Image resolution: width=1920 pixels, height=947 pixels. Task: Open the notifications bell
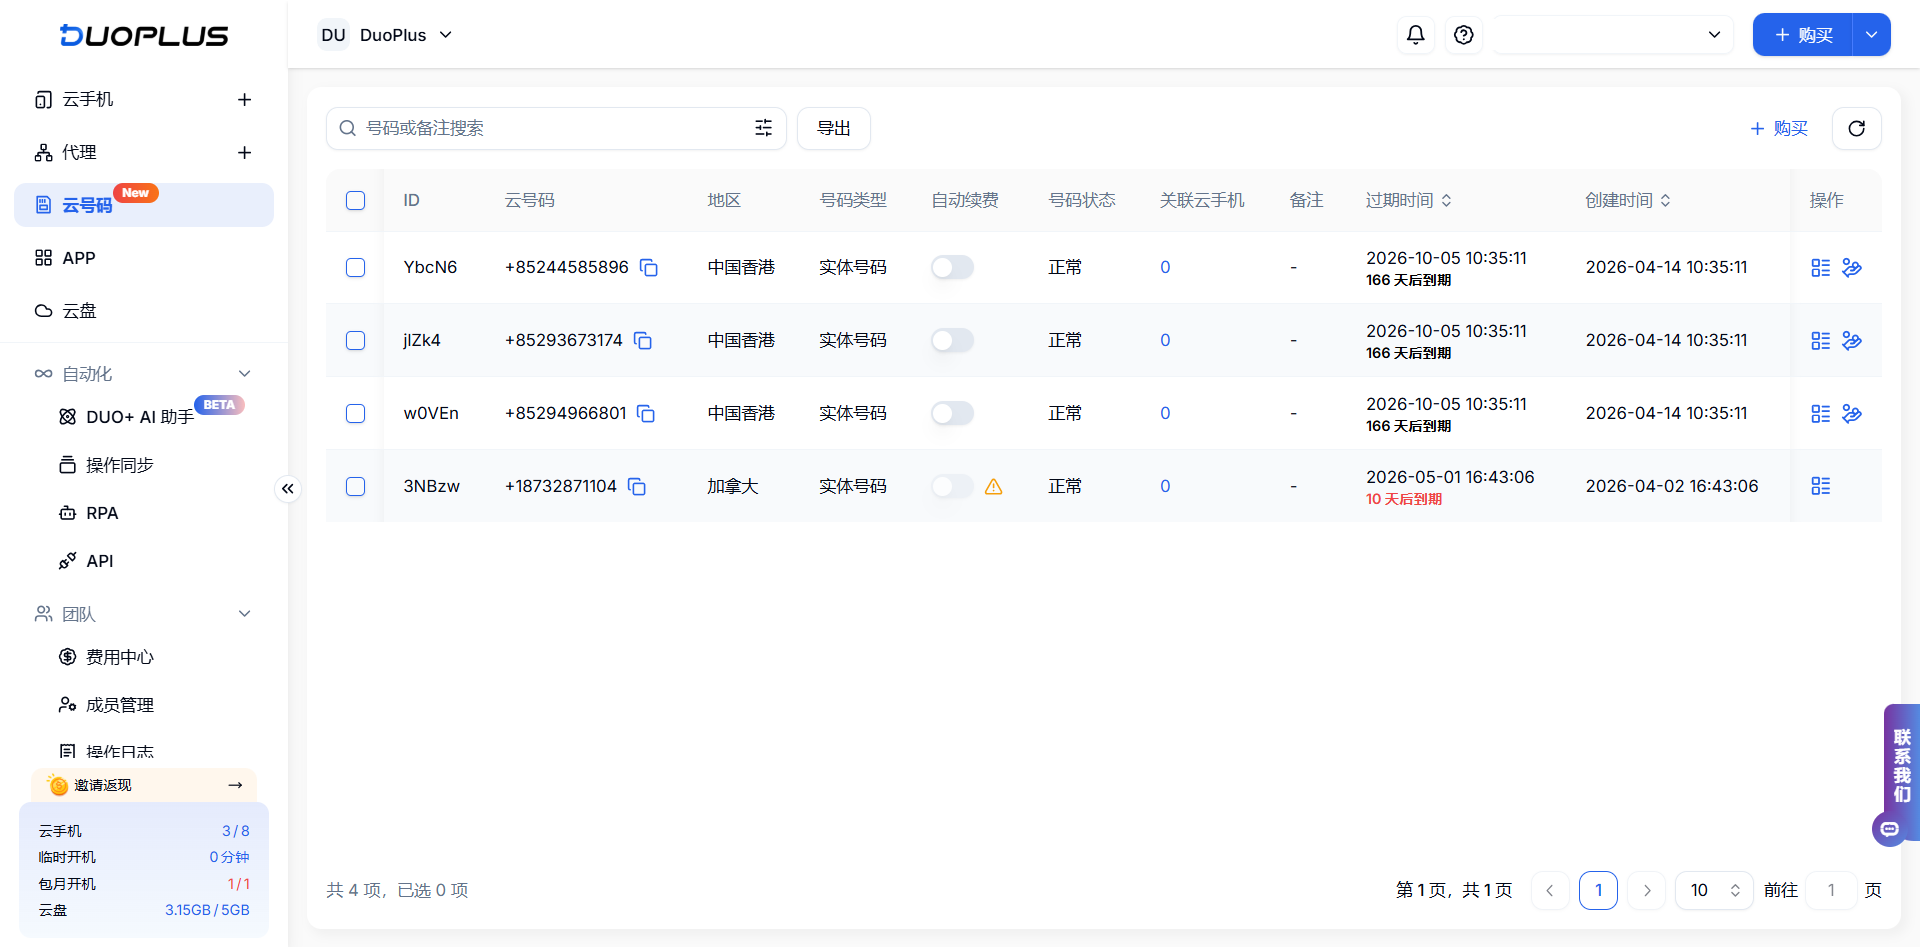pos(1415,35)
